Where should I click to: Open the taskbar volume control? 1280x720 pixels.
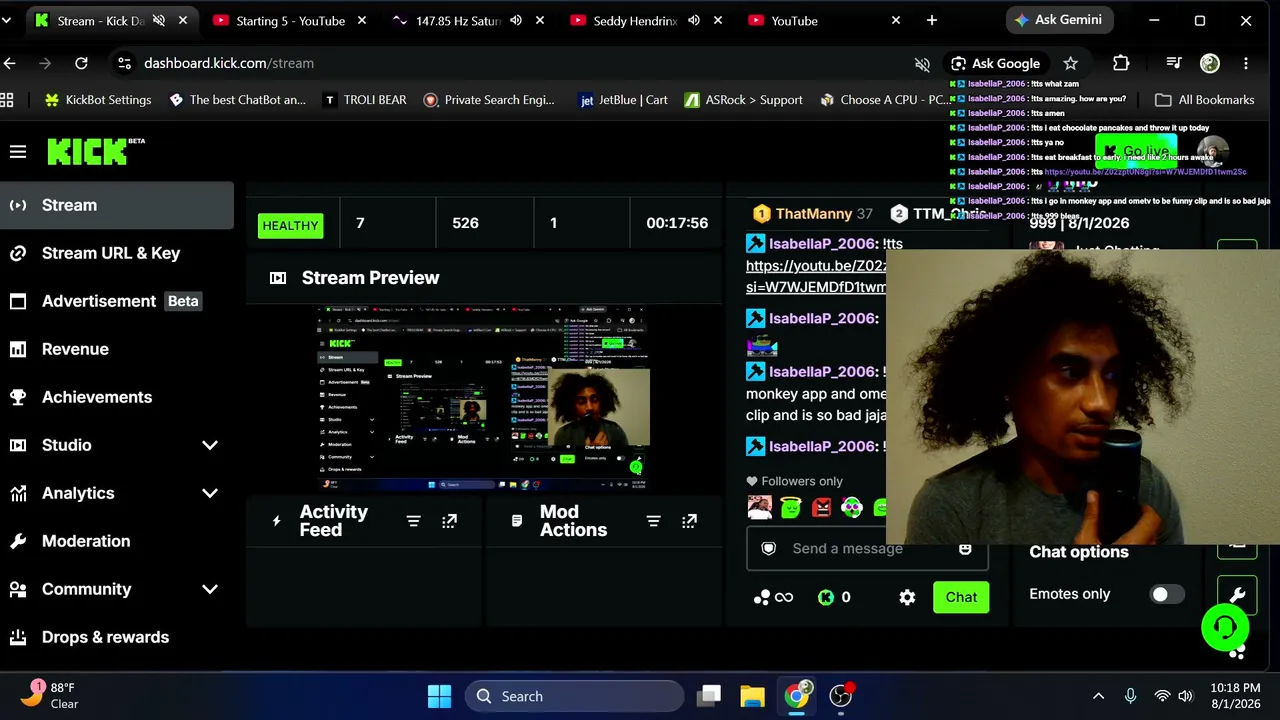1185,696
